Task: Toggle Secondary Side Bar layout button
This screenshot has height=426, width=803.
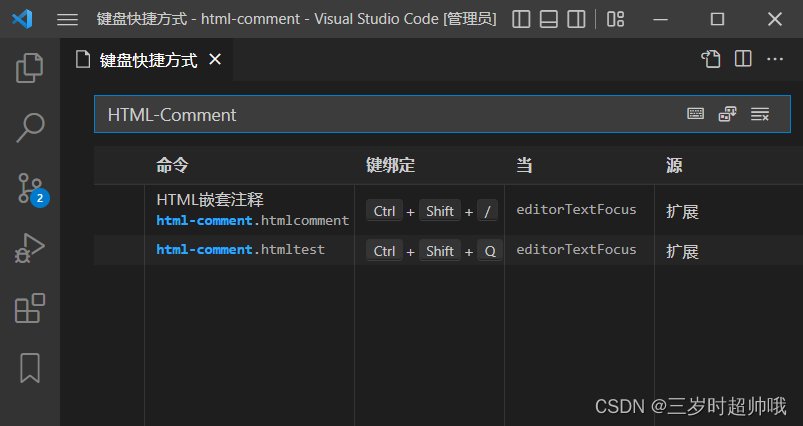Action: tap(576, 19)
